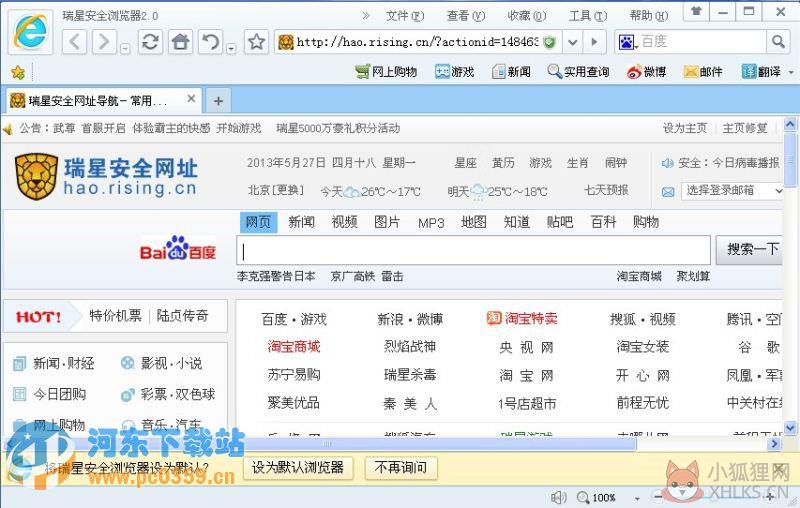Open the address bar history dropdown
Screen dimensions: 800x508
(x=573, y=42)
